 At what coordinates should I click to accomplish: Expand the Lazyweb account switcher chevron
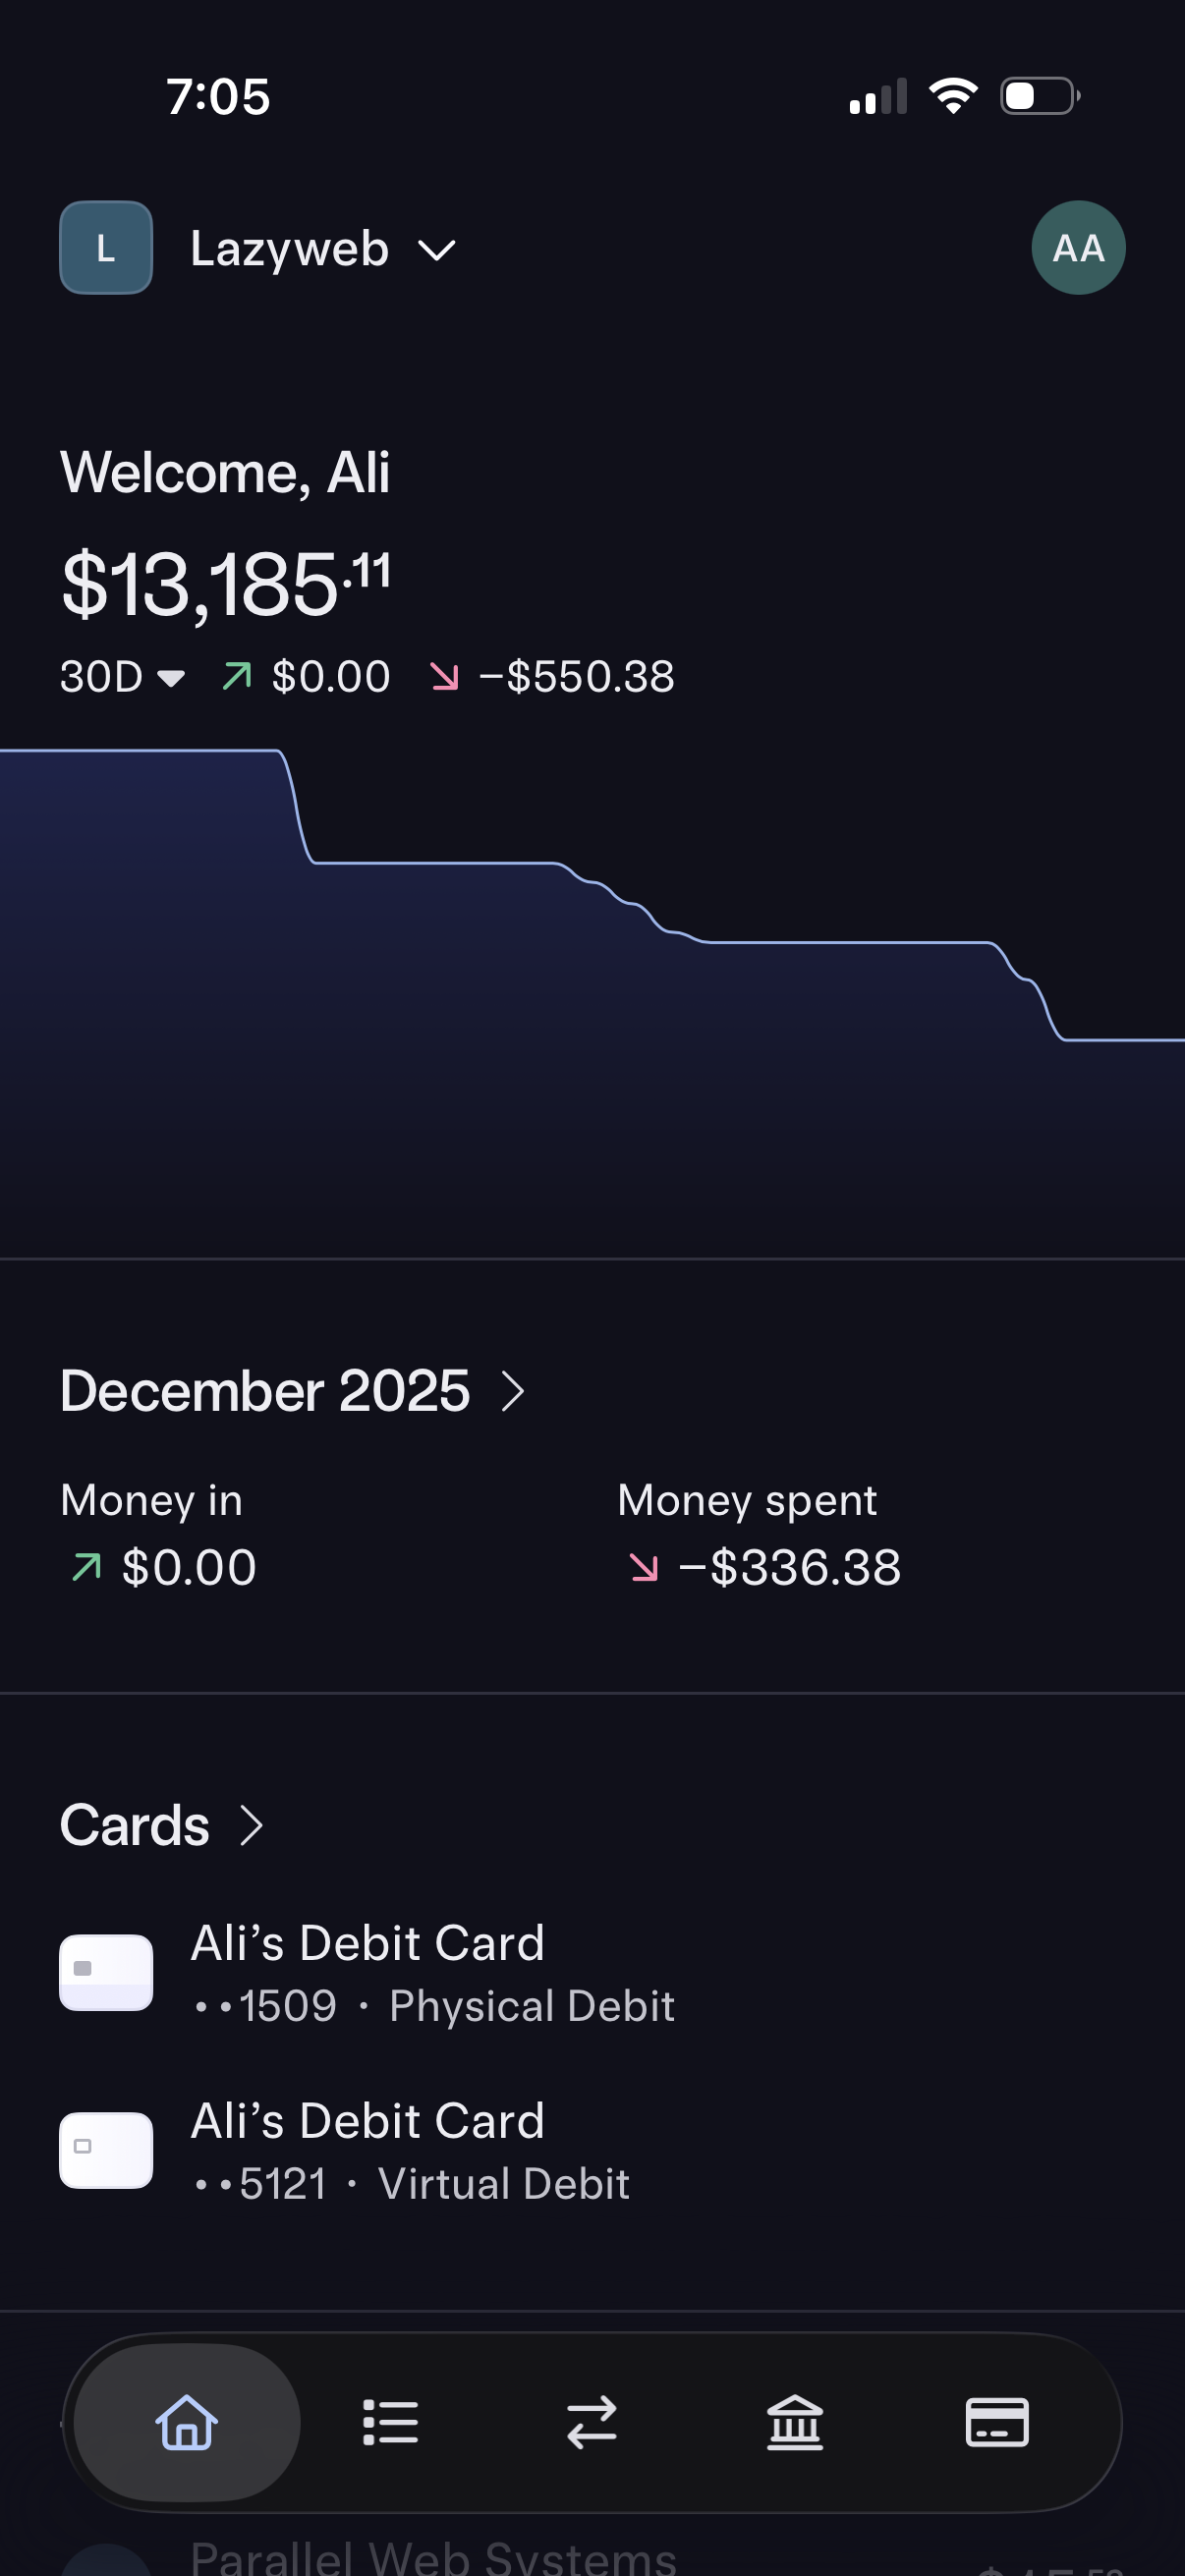437,250
